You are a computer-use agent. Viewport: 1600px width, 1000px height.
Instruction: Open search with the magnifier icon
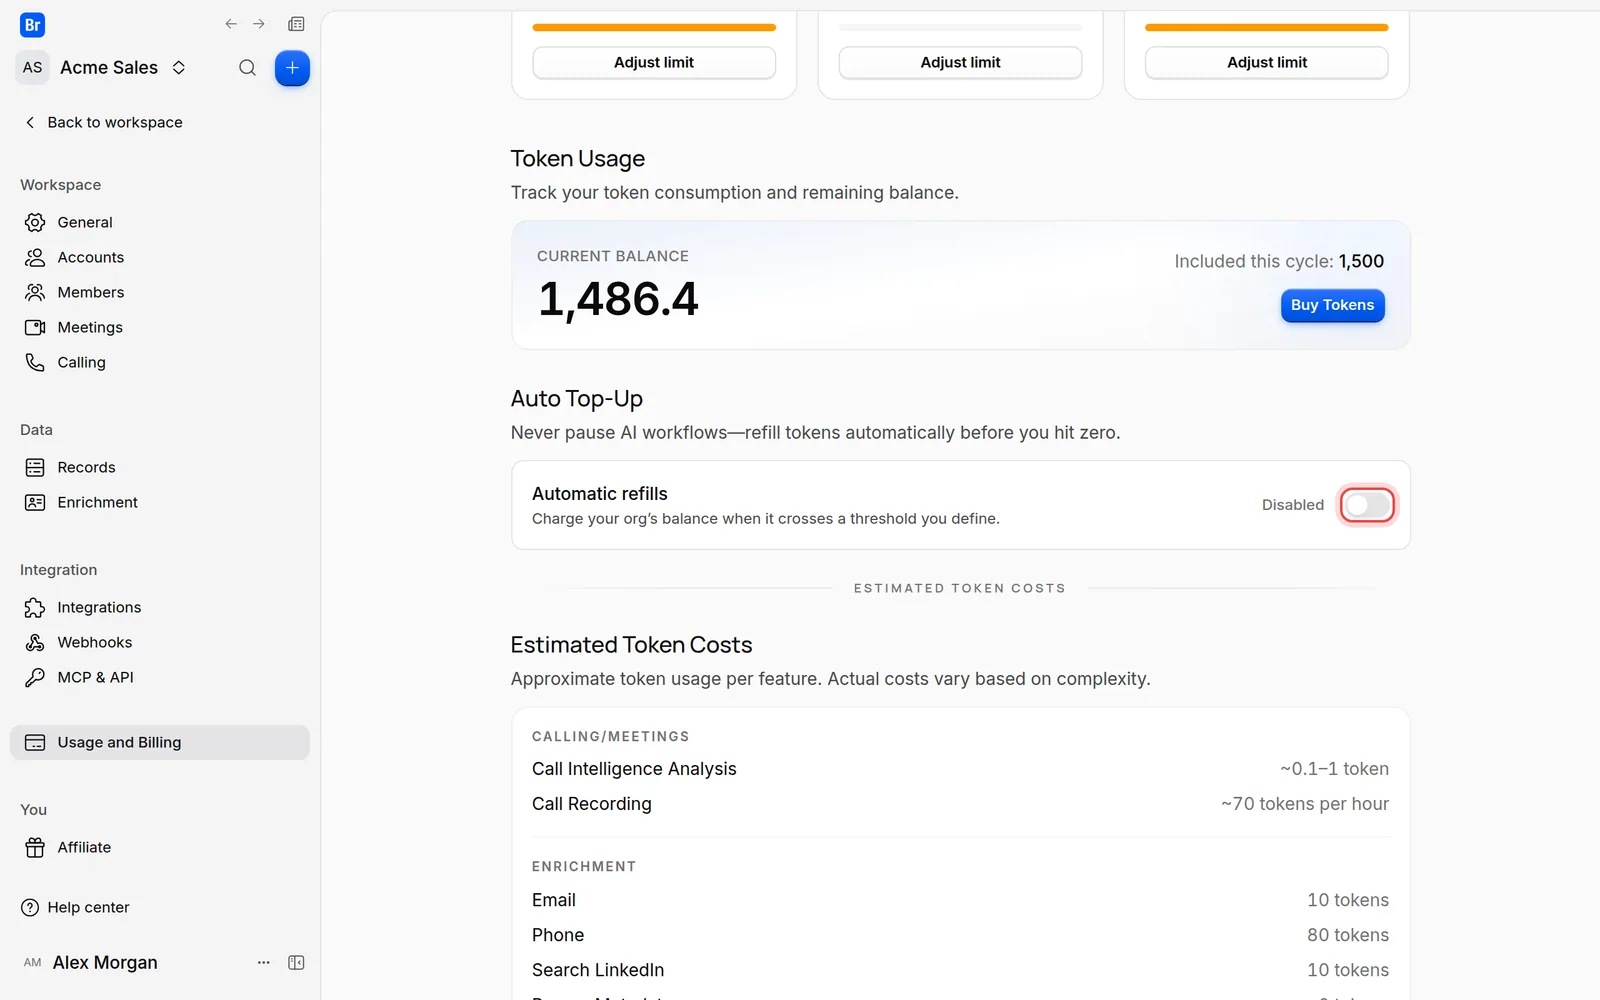pyautogui.click(x=247, y=68)
